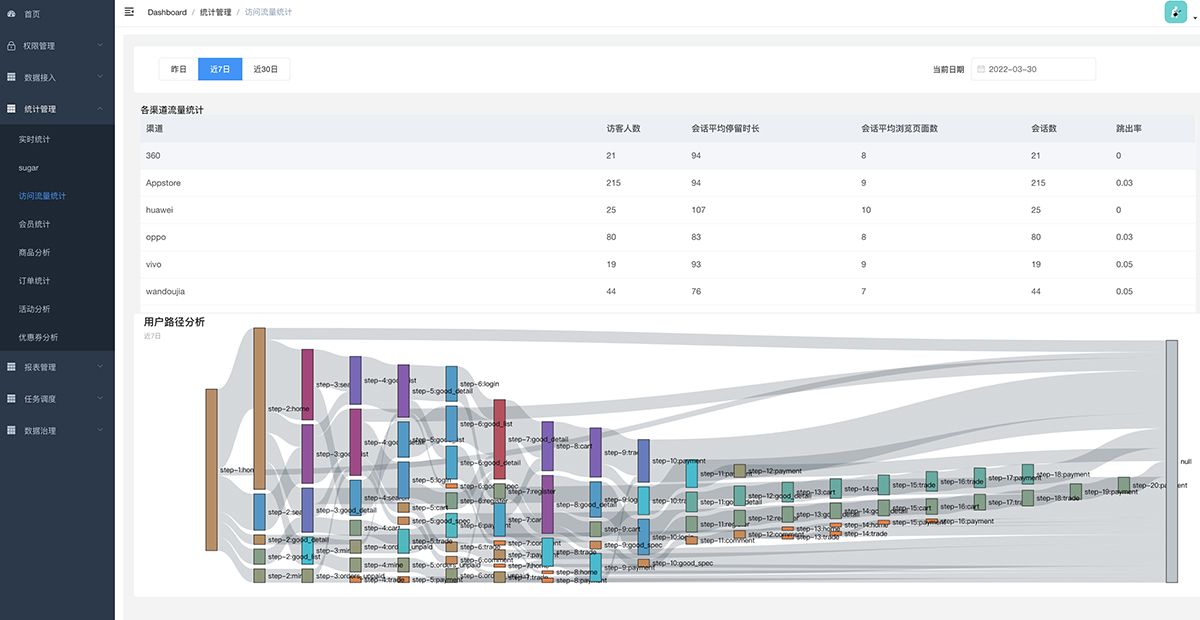
Task: Click the tall step-2:home Sankey node
Action: click(x=259, y=407)
